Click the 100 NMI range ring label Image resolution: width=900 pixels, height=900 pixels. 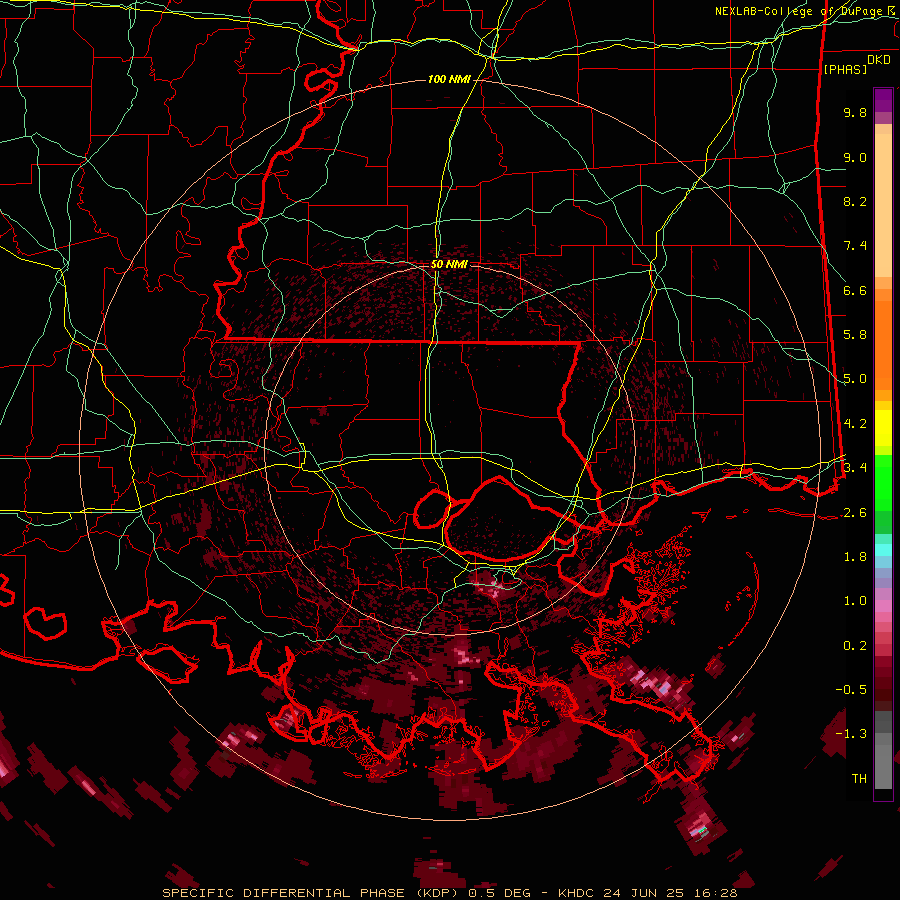(x=449, y=79)
